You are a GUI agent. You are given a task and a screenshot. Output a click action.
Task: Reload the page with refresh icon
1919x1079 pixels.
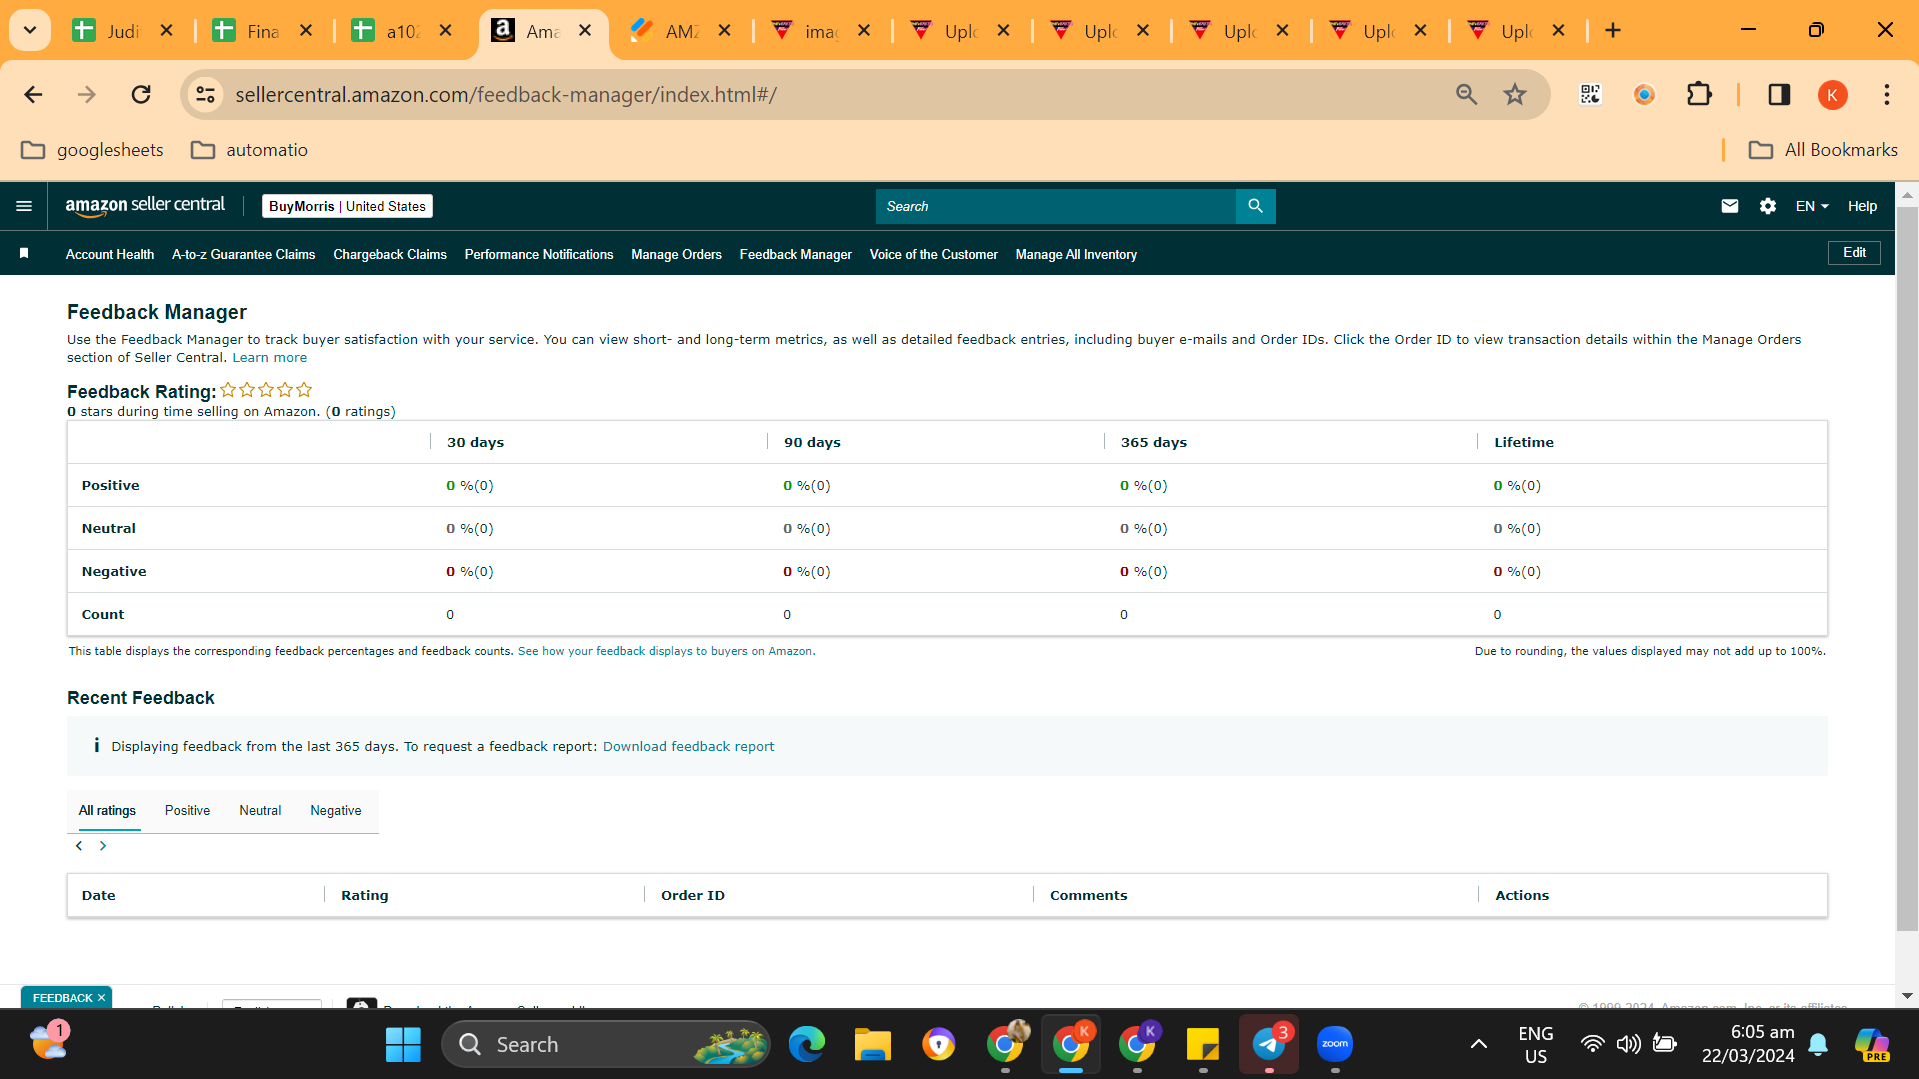coord(141,94)
